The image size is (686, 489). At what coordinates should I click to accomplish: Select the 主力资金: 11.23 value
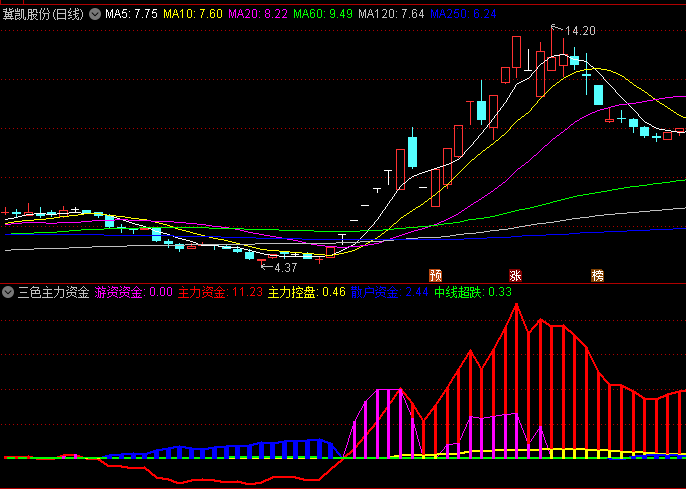(220, 292)
